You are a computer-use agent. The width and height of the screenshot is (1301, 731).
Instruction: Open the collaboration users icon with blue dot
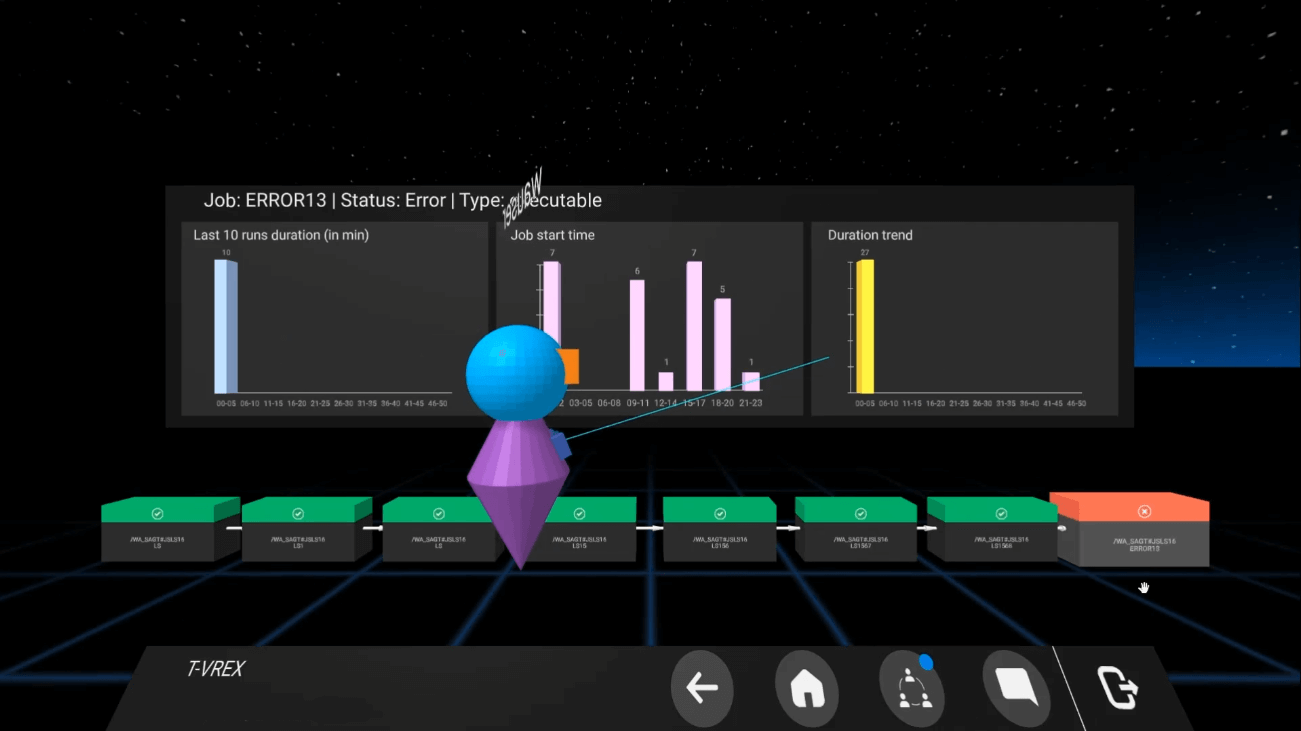point(912,688)
